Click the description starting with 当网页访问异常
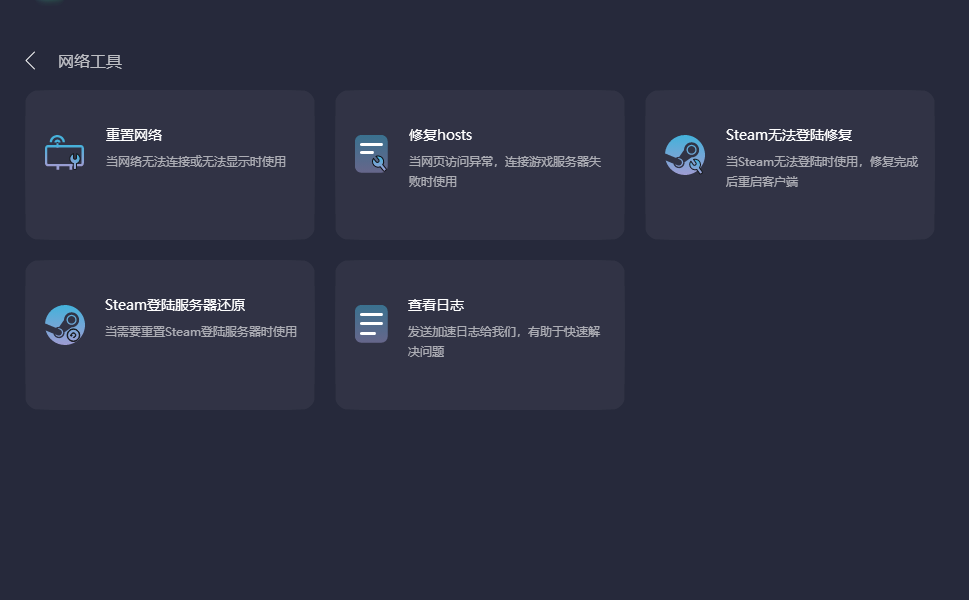Image resolution: width=969 pixels, height=600 pixels. pos(504,171)
